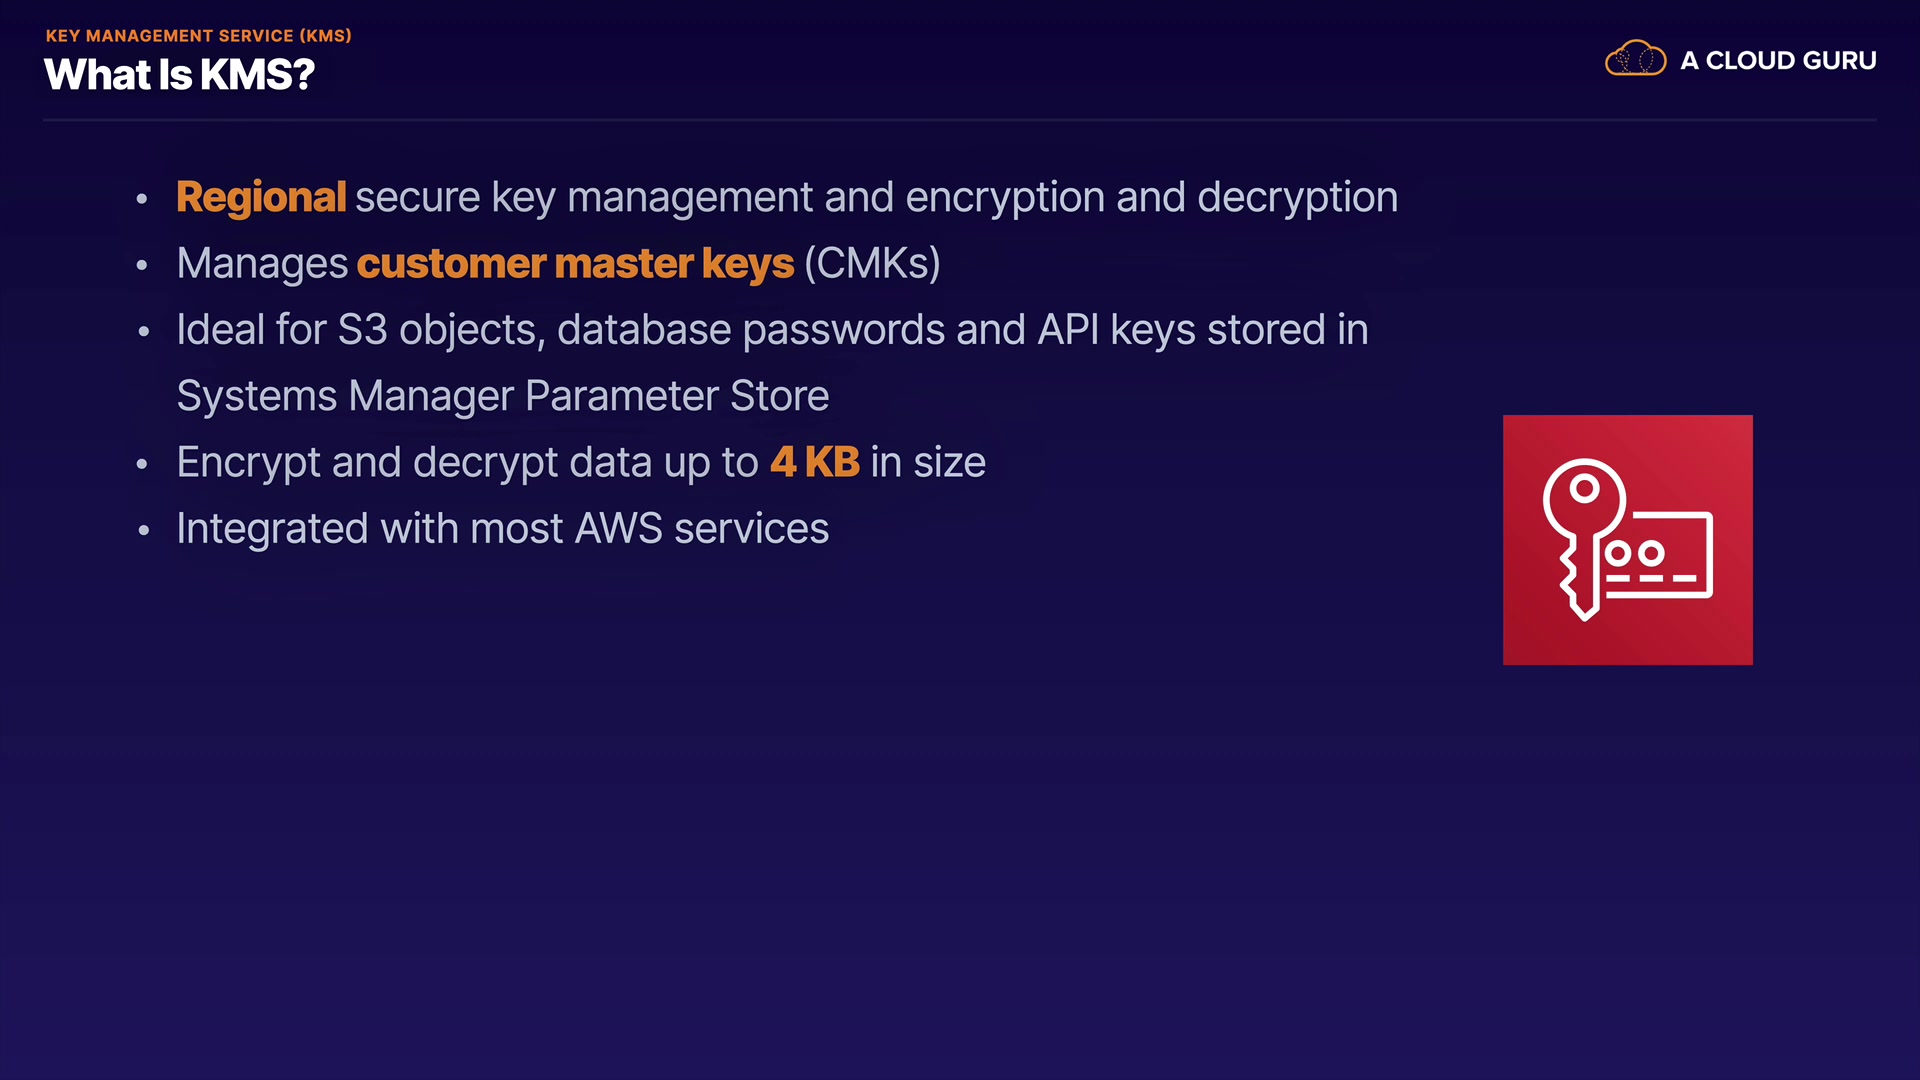1920x1080 pixels.
Task: Click the highlighted "4 KB" size text
Action: click(x=815, y=462)
